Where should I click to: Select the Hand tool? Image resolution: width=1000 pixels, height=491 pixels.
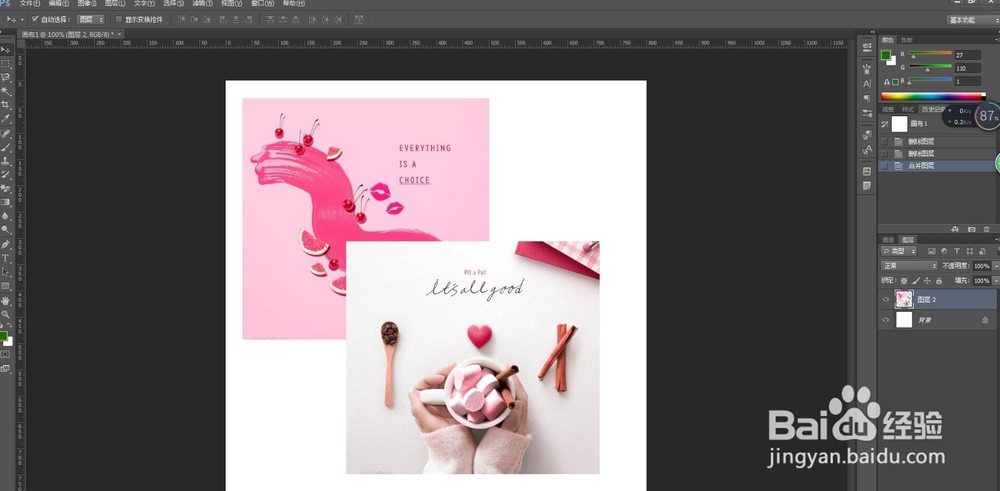5,300
